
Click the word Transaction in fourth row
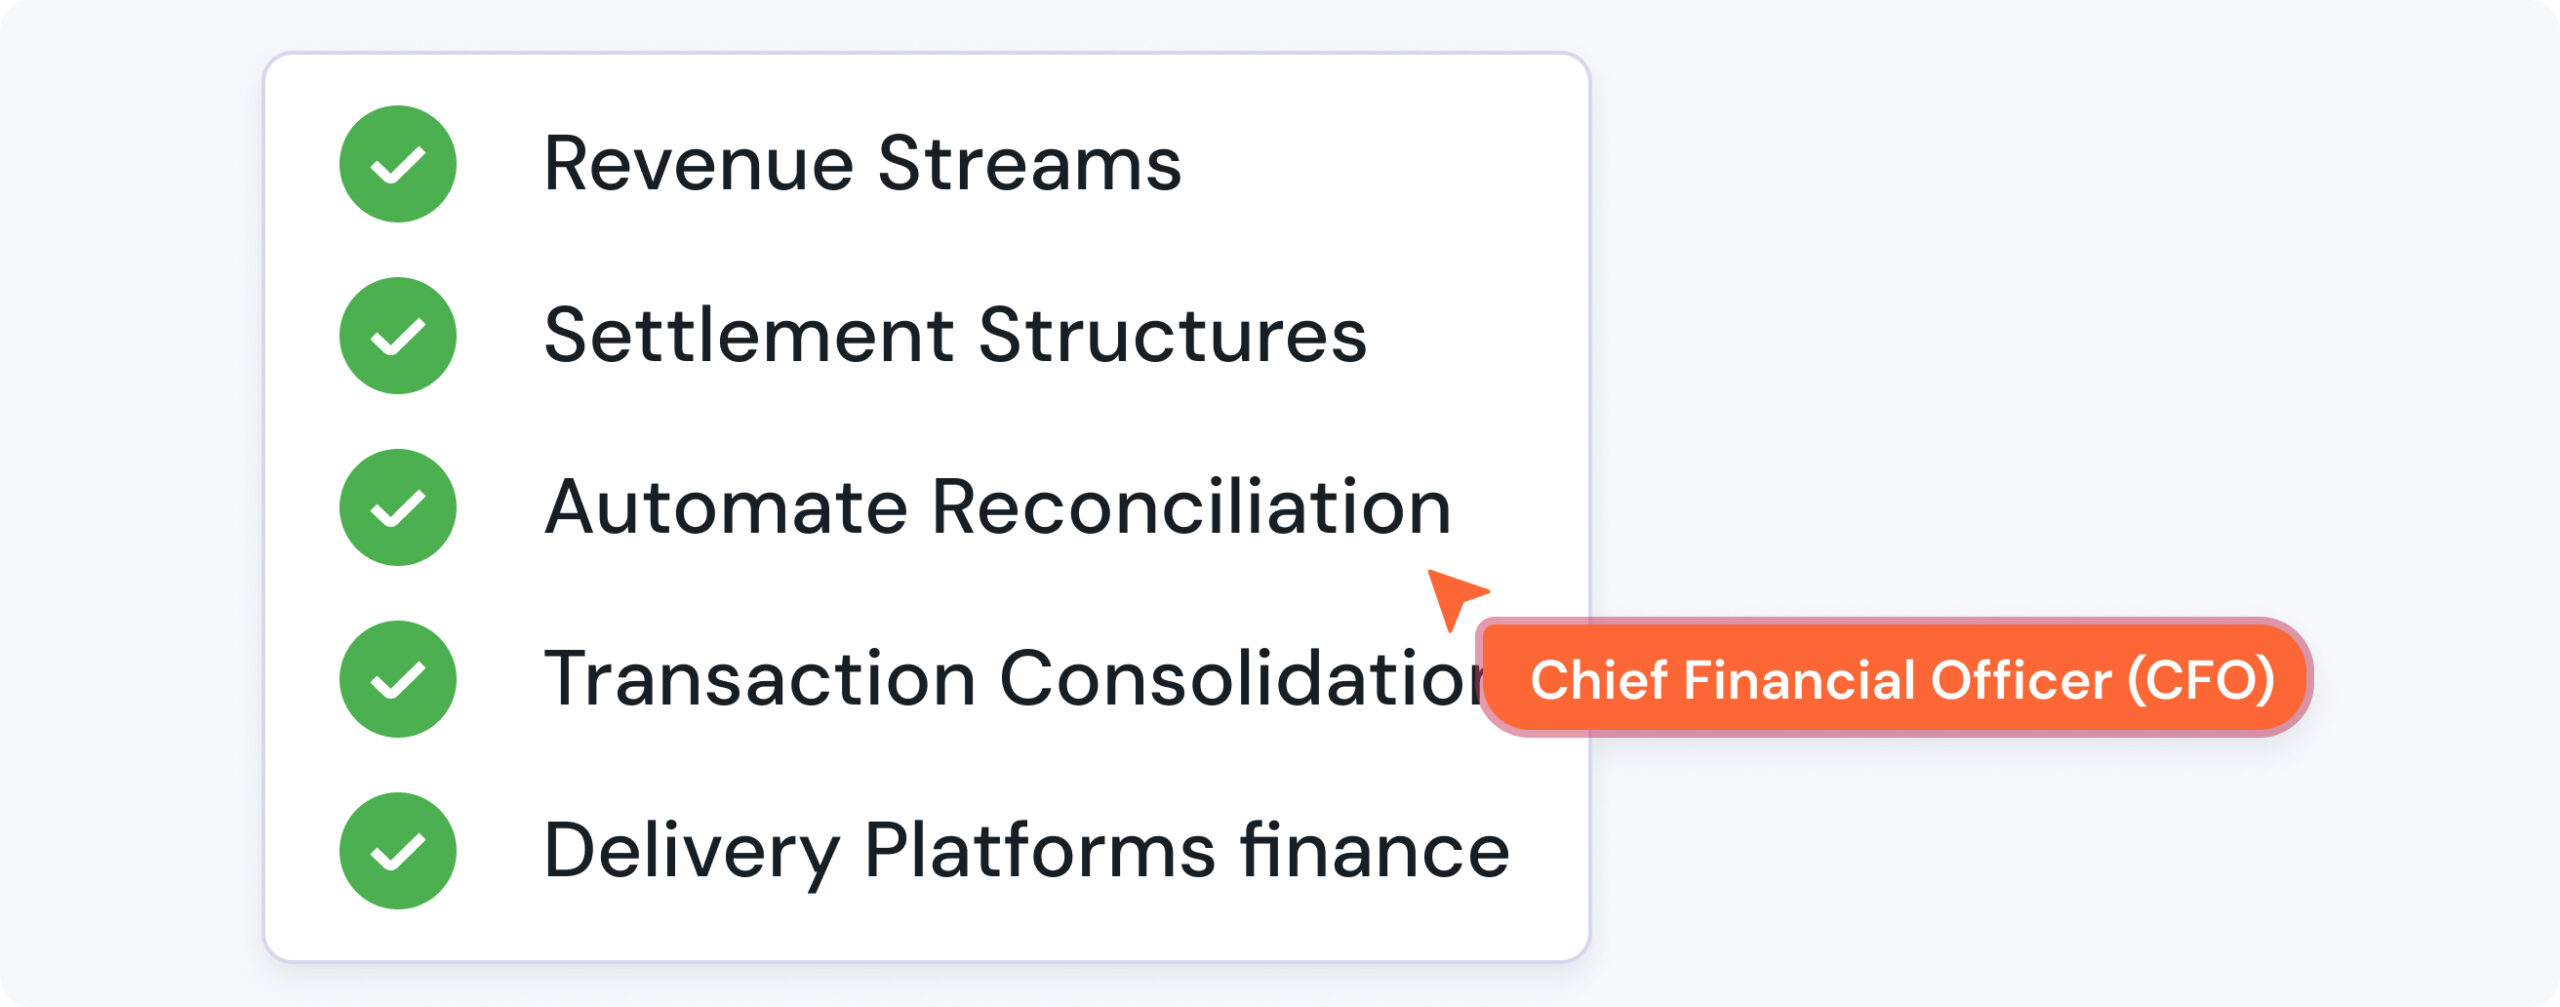tap(760, 680)
